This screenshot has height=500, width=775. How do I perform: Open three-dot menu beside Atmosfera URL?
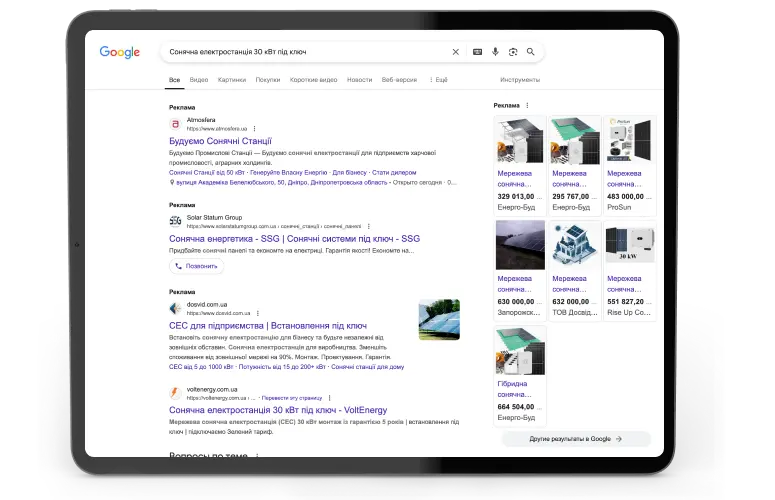(x=255, y=128)
